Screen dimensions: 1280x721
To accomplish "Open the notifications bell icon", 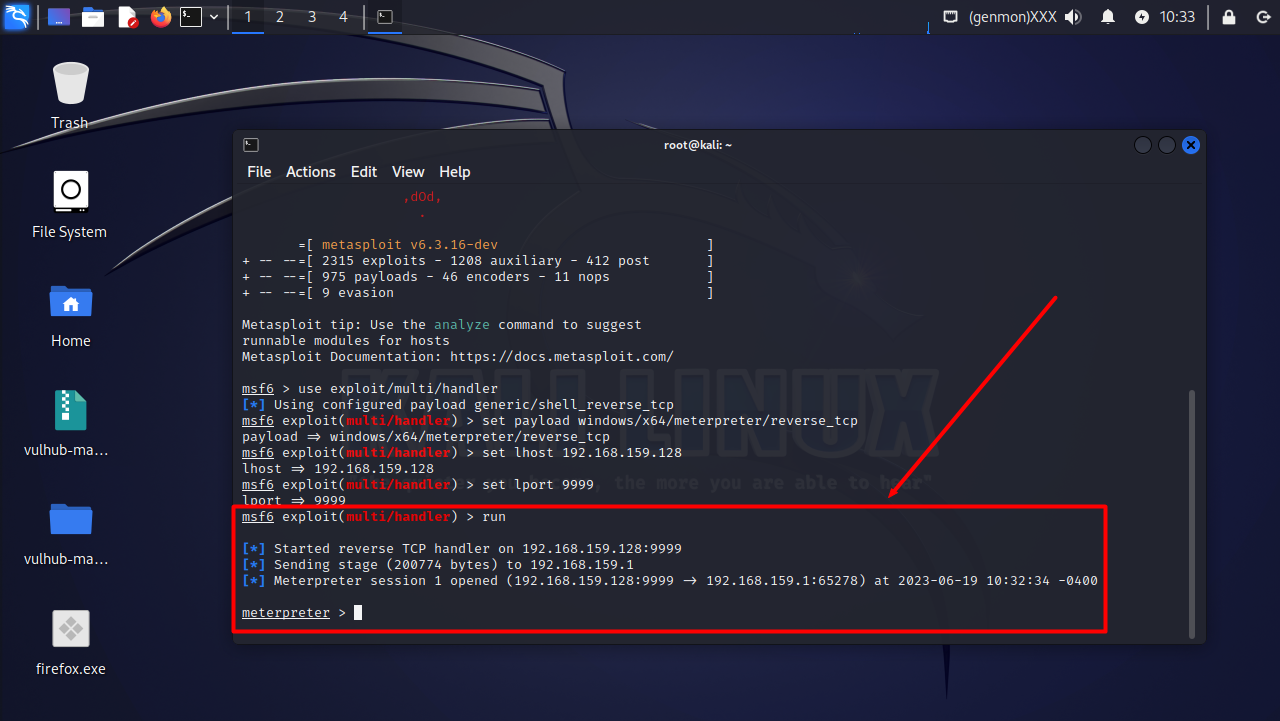I will (1108, 17).
